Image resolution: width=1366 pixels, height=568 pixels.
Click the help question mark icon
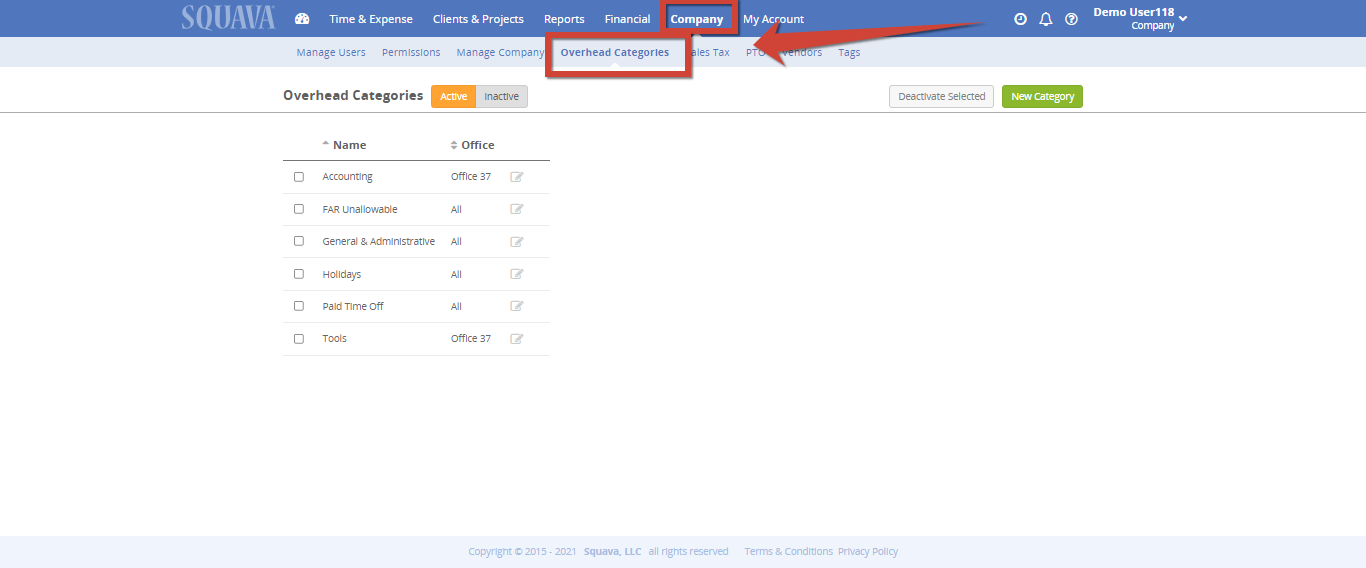tap(1072, 19)
